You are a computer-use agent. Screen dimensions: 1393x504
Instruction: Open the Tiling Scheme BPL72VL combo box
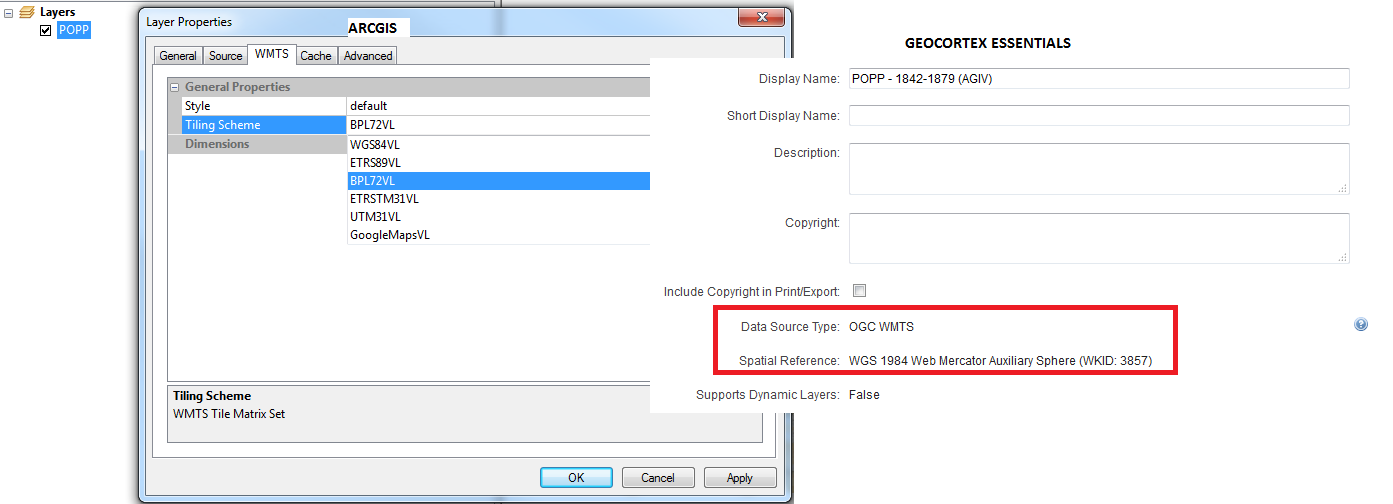[x=498, y=125]
